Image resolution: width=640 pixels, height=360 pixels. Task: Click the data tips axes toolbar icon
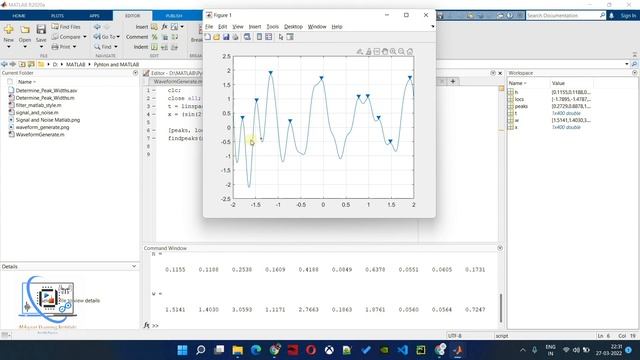coord(376,51)
